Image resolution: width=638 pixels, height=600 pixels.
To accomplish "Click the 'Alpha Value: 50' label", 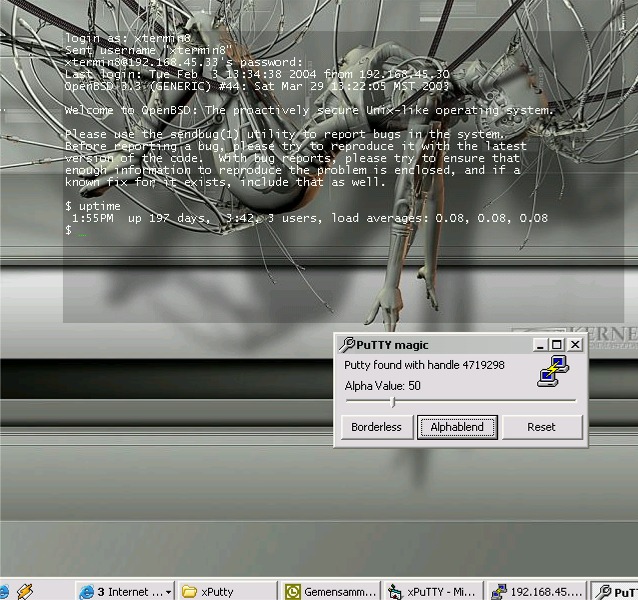I will pyautogui.click(x=382, y=386).
